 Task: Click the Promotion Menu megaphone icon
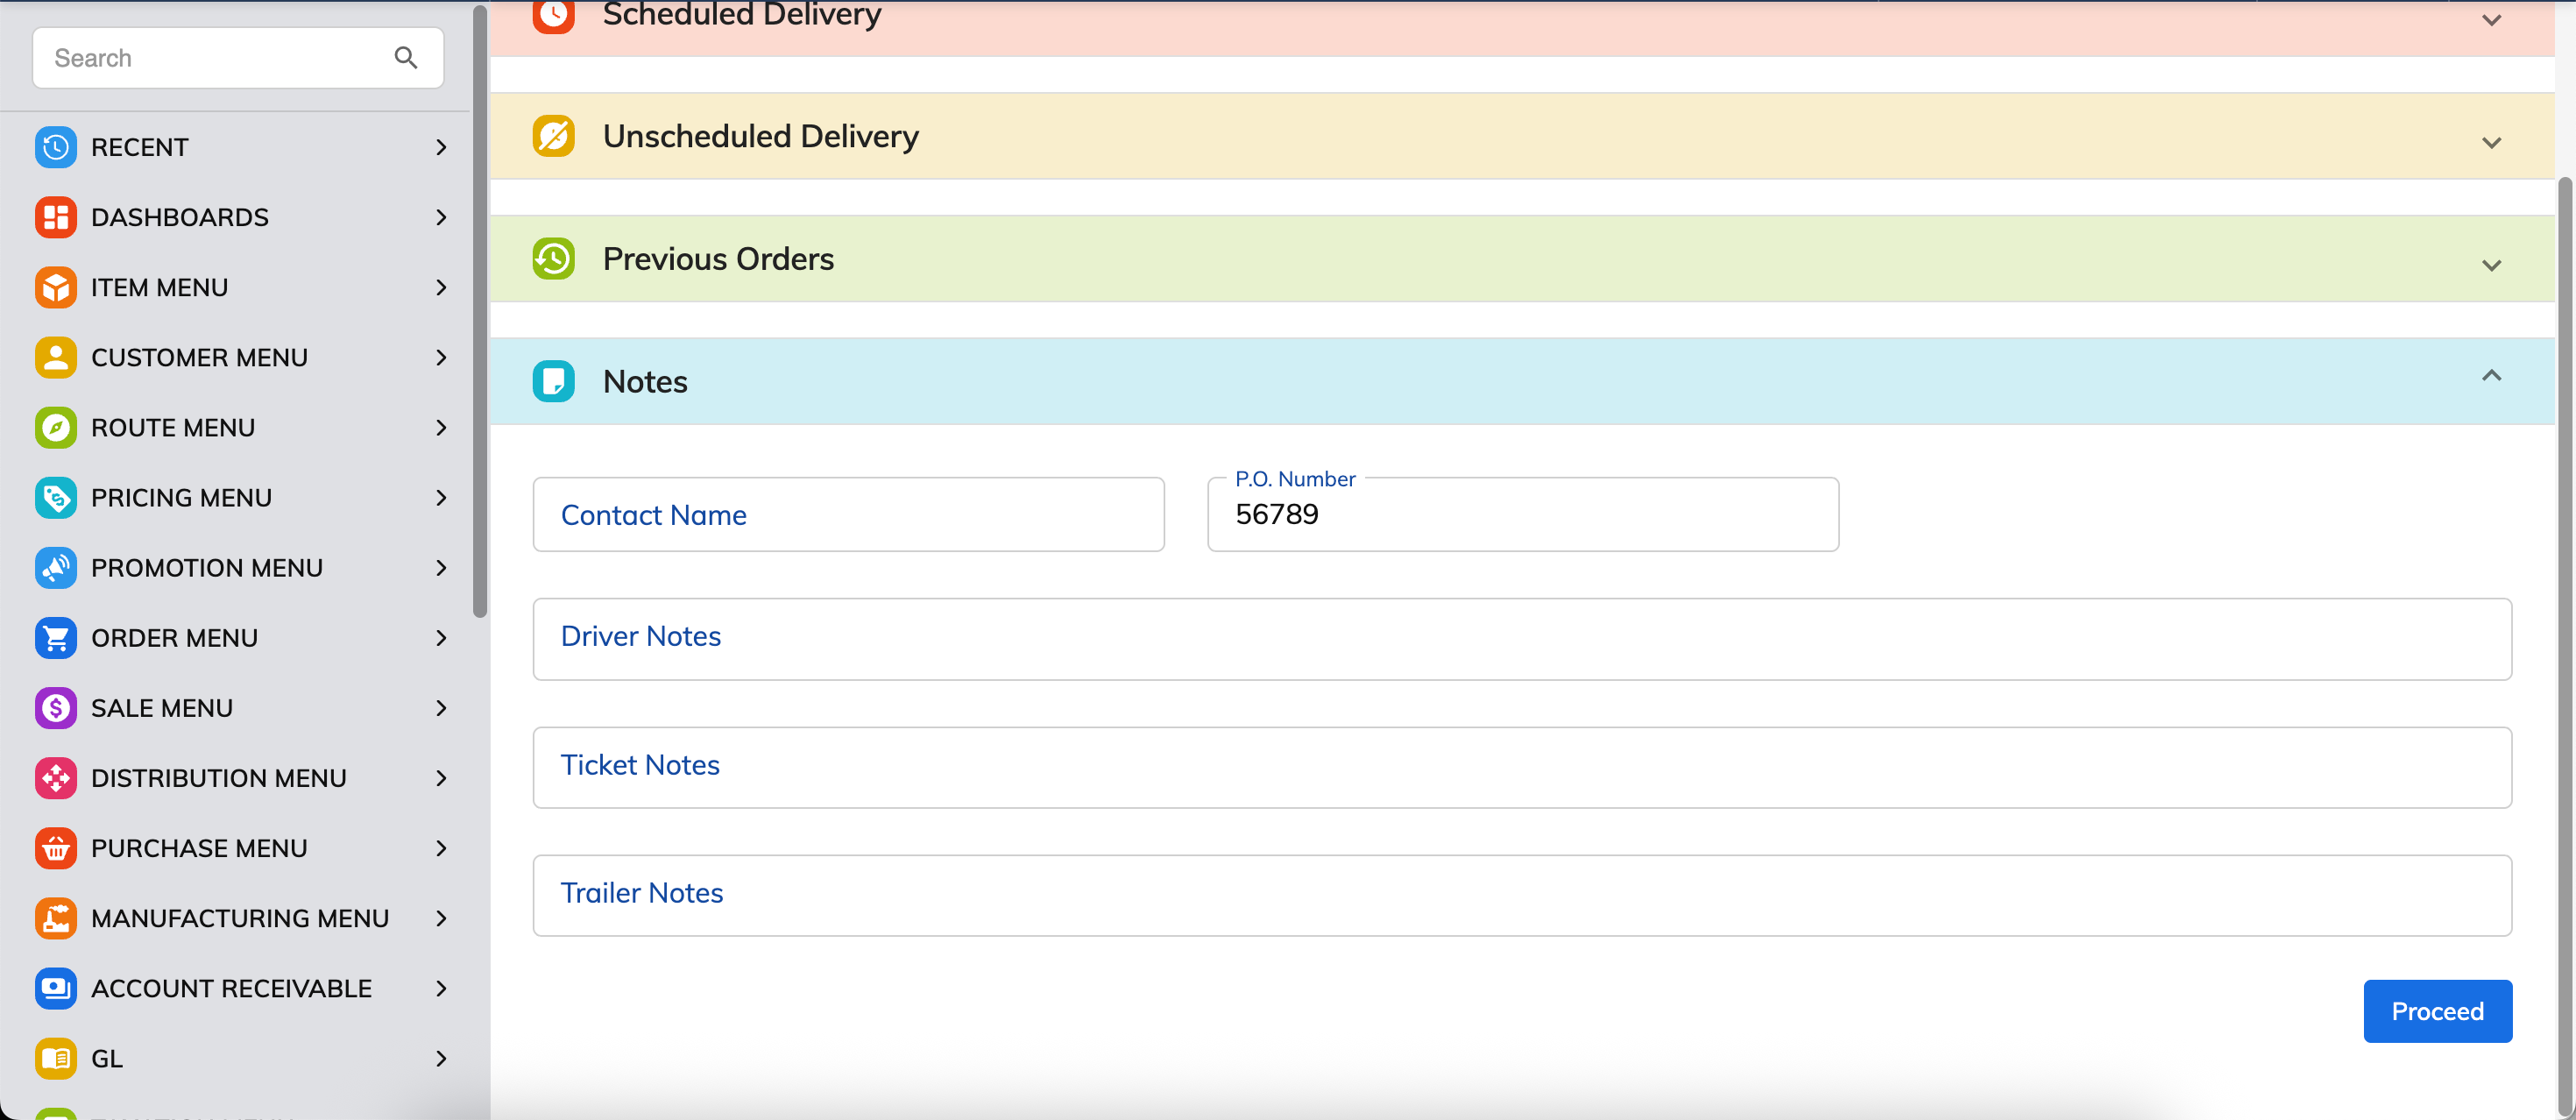click(x=56, y=567)
